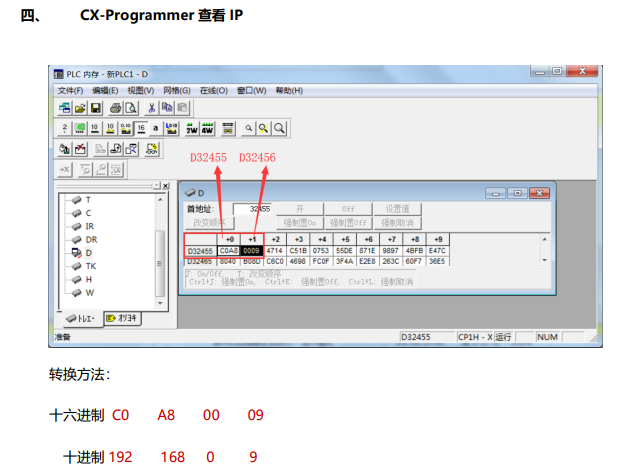Click the long floating point format icon
Viewport: 634px width, 471px height.
(171, 129)
